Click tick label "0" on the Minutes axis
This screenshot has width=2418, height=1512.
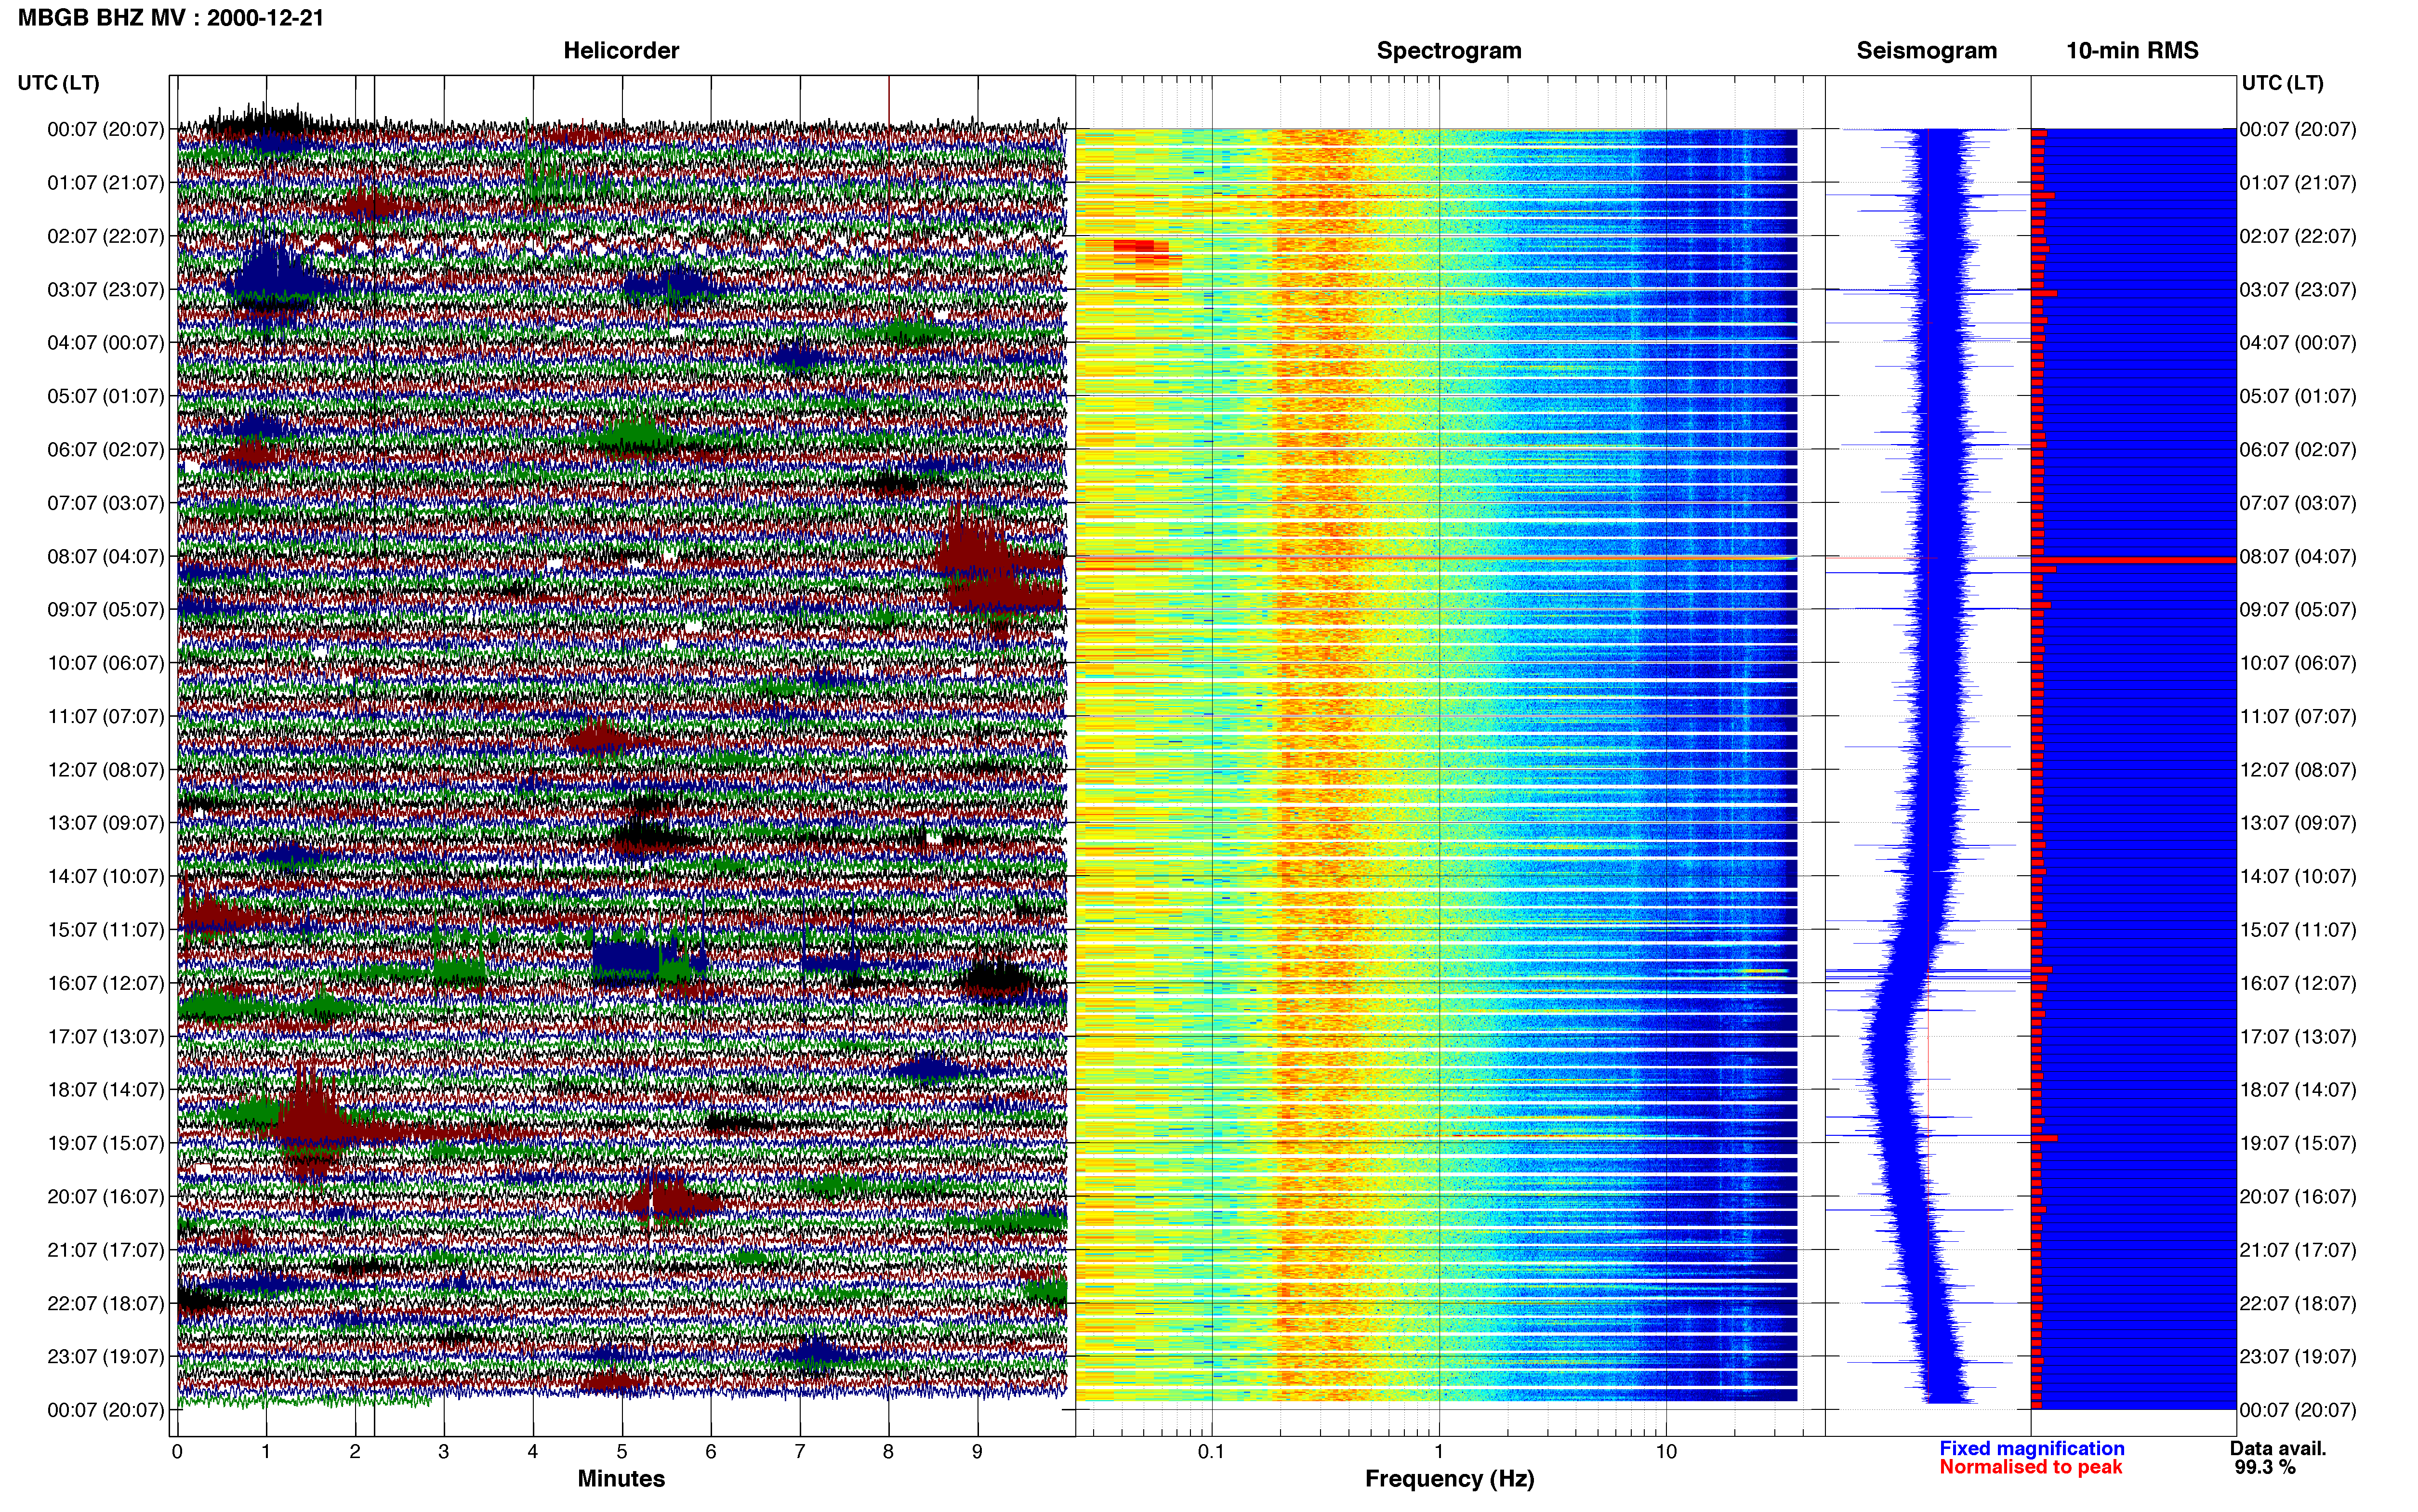click(177, 1451)
